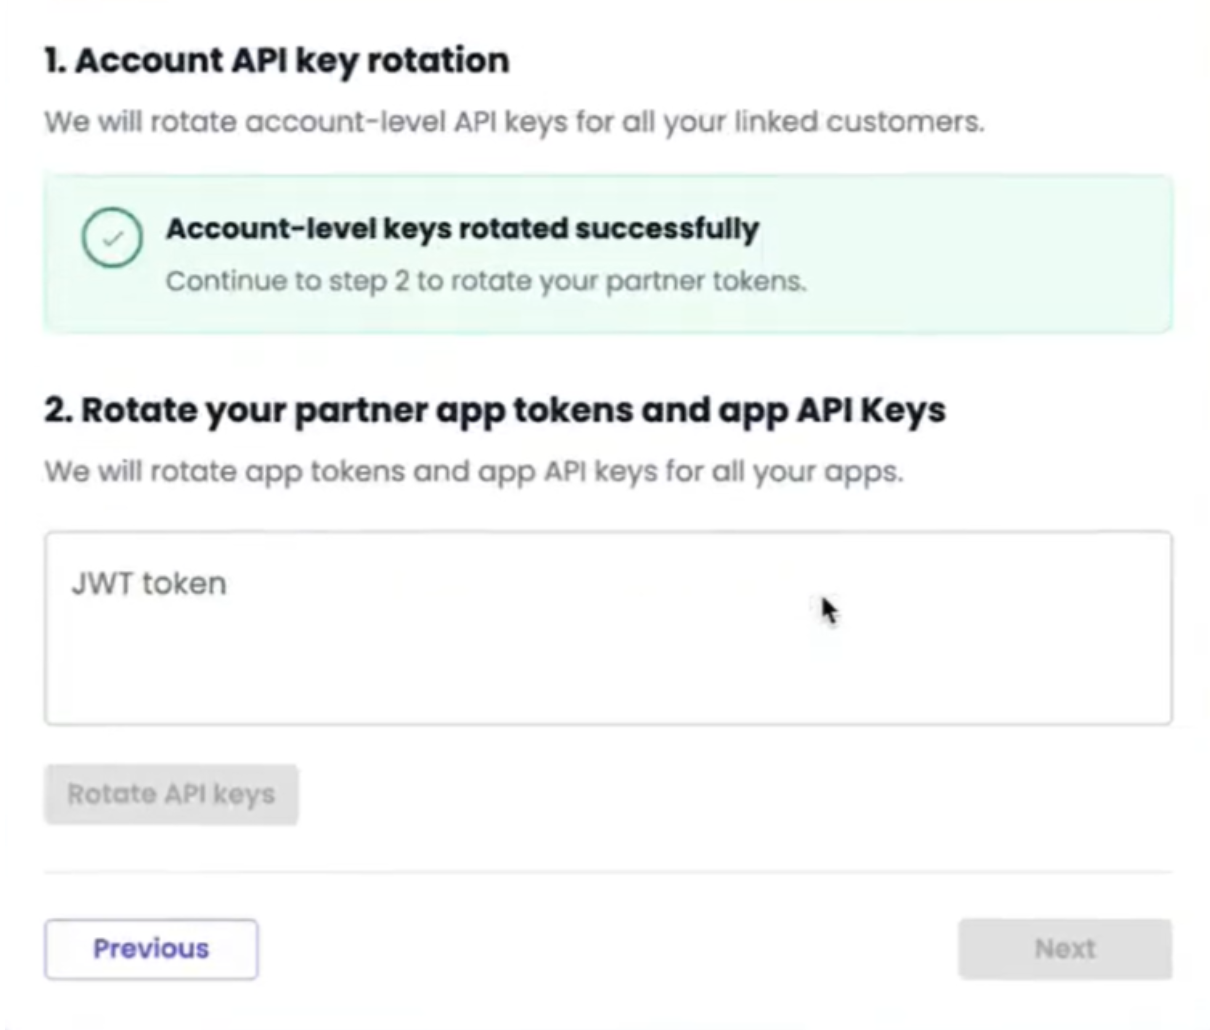Select the Account API key rotation heading
This screenshot has width=1210, height=1030.
pos(277,61)
